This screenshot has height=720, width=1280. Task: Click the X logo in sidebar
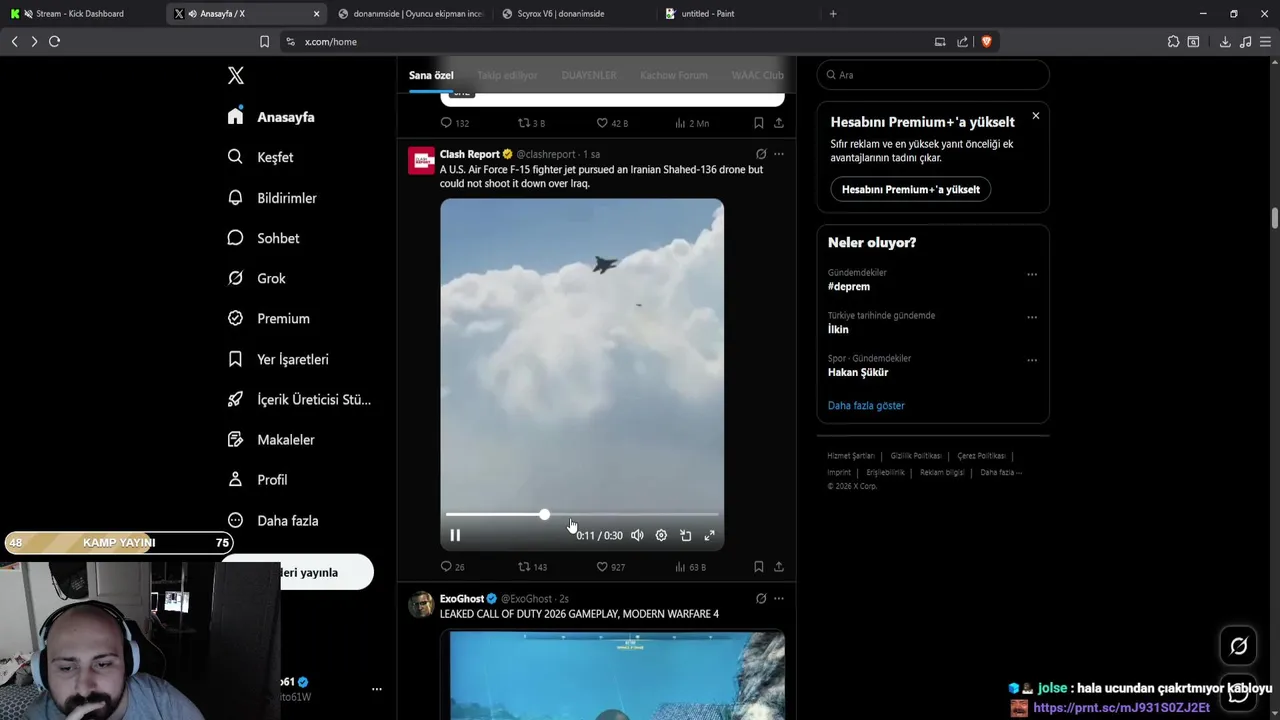[x=236, y=76]
